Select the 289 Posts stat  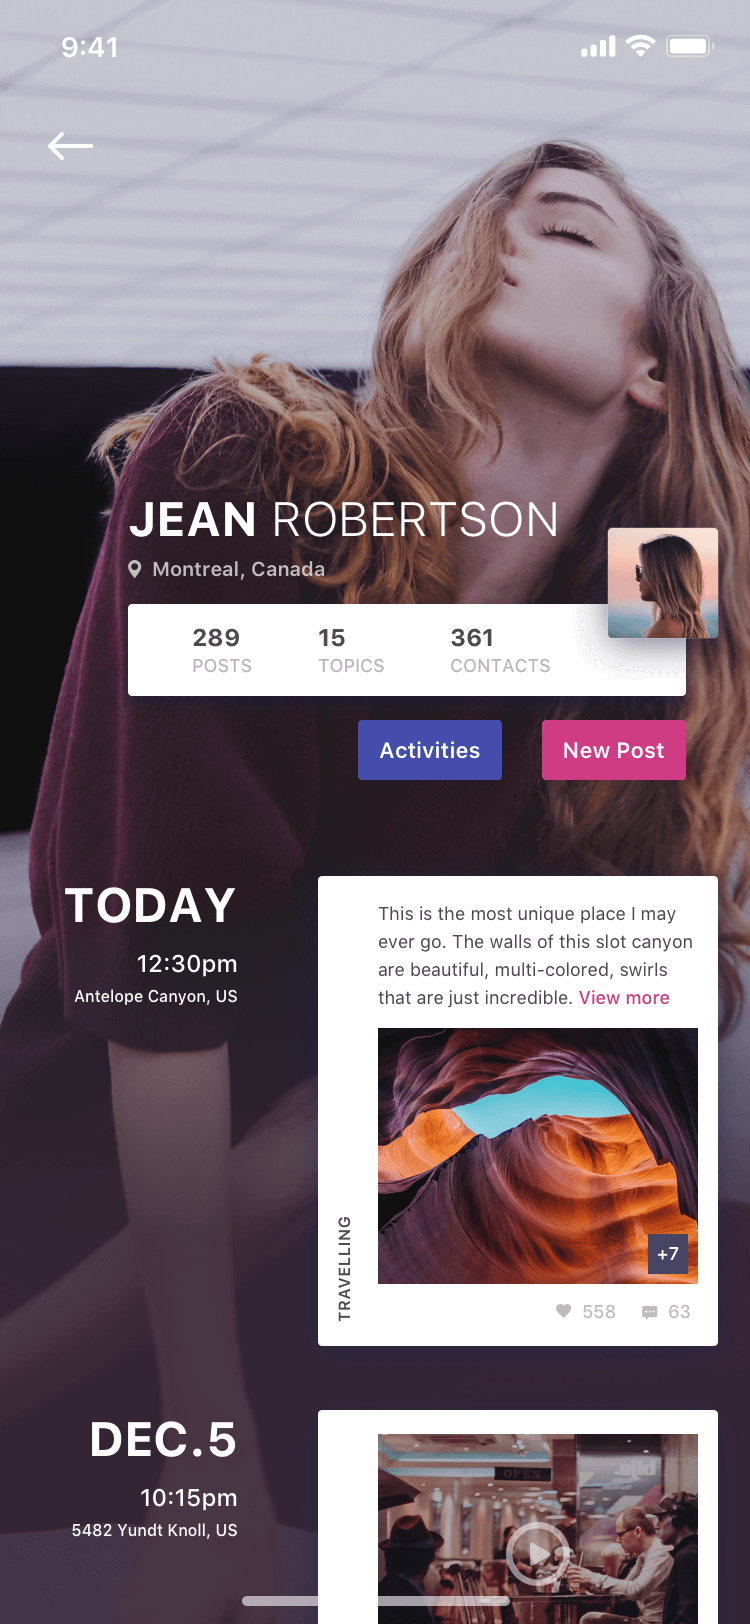pos(222,650)
